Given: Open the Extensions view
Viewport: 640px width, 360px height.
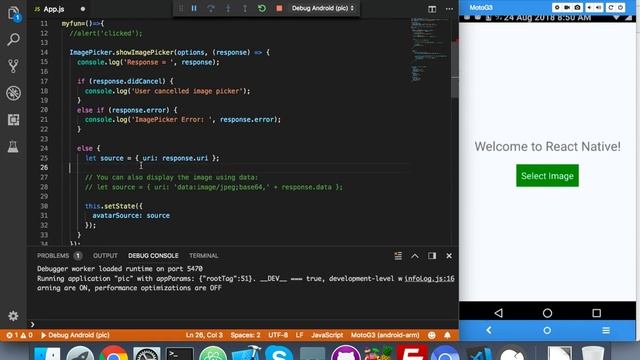Looking at the screenshot, I should 13,120.
